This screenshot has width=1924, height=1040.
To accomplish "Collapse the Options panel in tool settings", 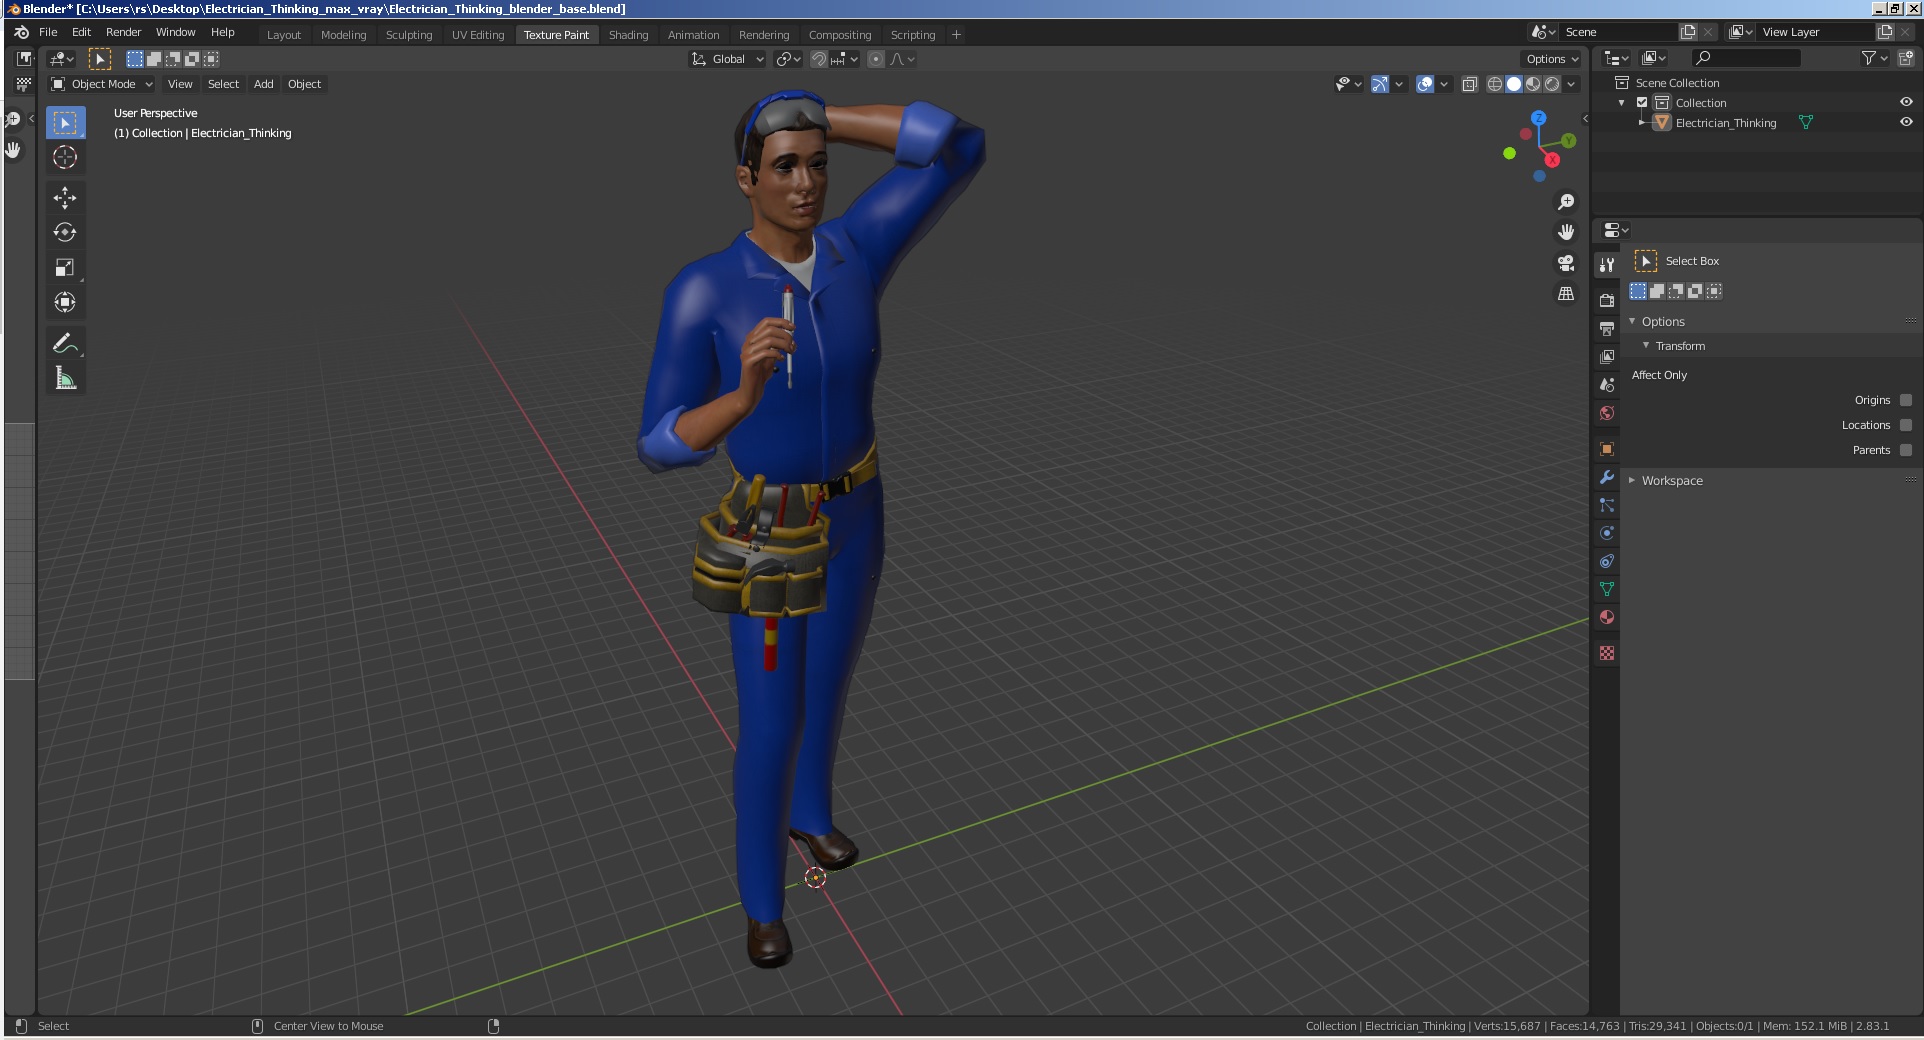I will tap(1633, 321).
